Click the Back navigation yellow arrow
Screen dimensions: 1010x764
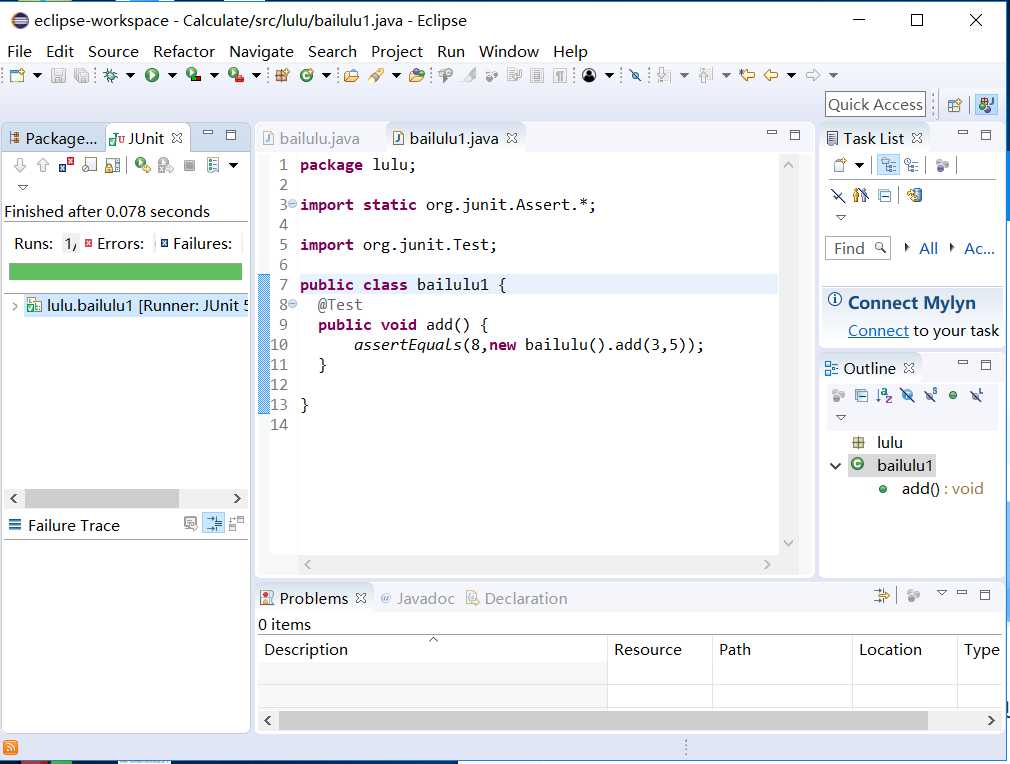point(771,75)
